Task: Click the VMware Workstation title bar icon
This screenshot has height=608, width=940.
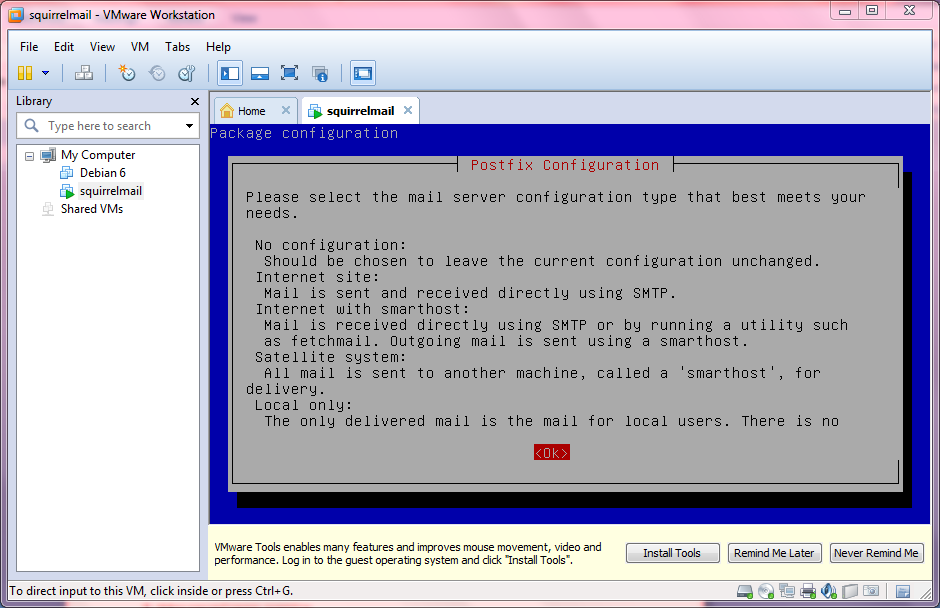Action: point(16,14)
